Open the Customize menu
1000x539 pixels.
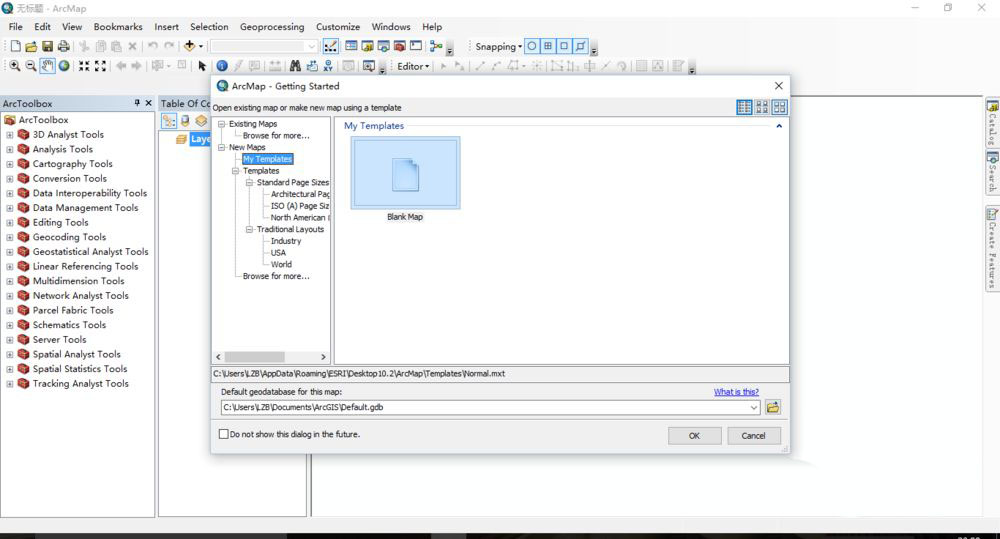(338, 27)
